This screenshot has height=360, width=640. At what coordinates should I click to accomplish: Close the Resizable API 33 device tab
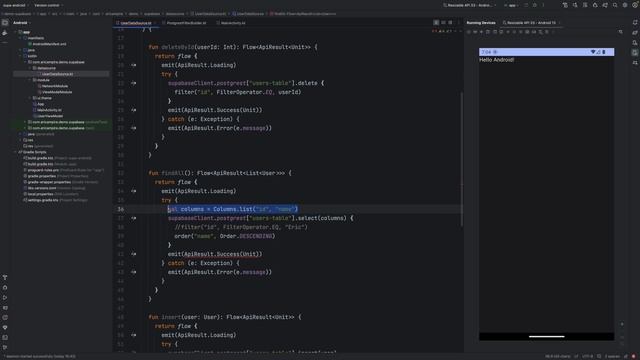[x=560, y=23]
